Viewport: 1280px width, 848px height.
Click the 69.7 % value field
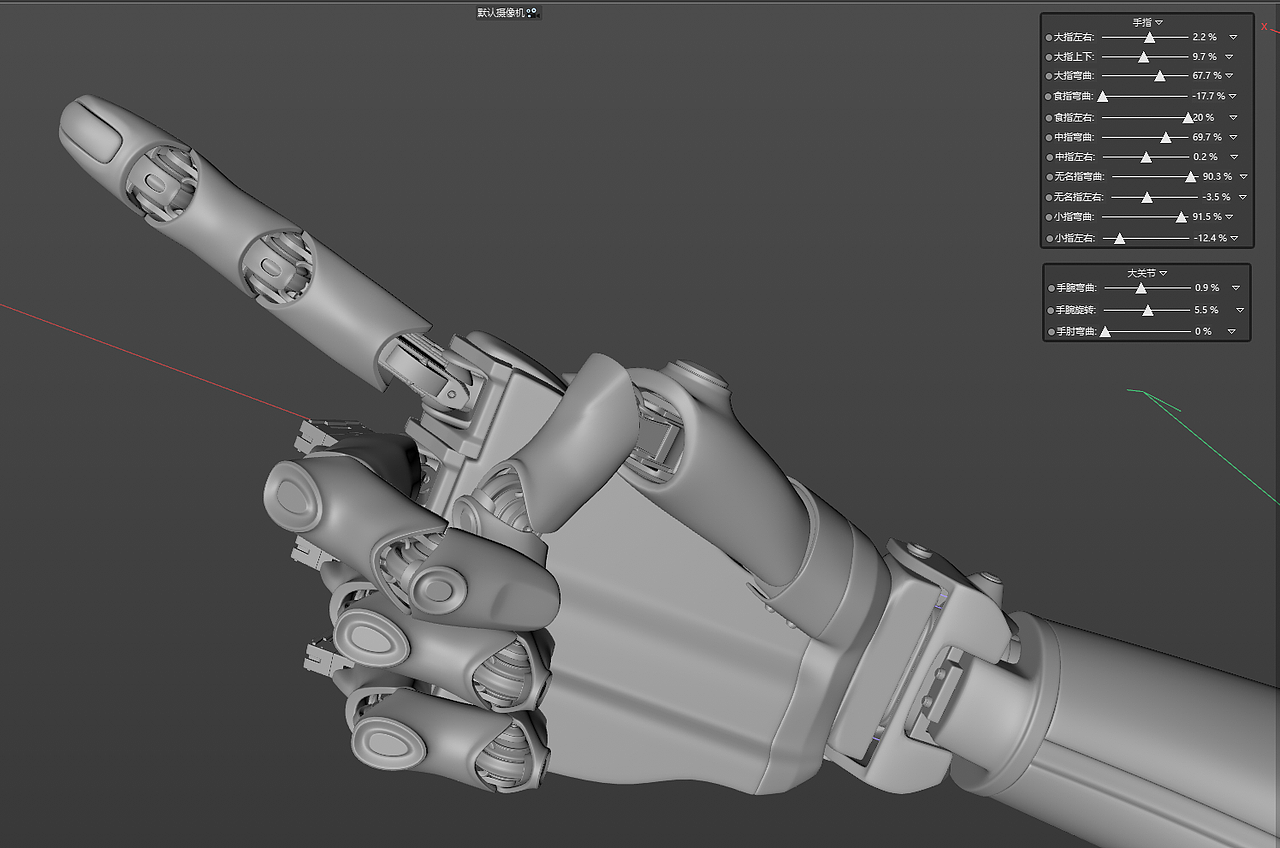pyautogui.click(x=1207, y=137)
